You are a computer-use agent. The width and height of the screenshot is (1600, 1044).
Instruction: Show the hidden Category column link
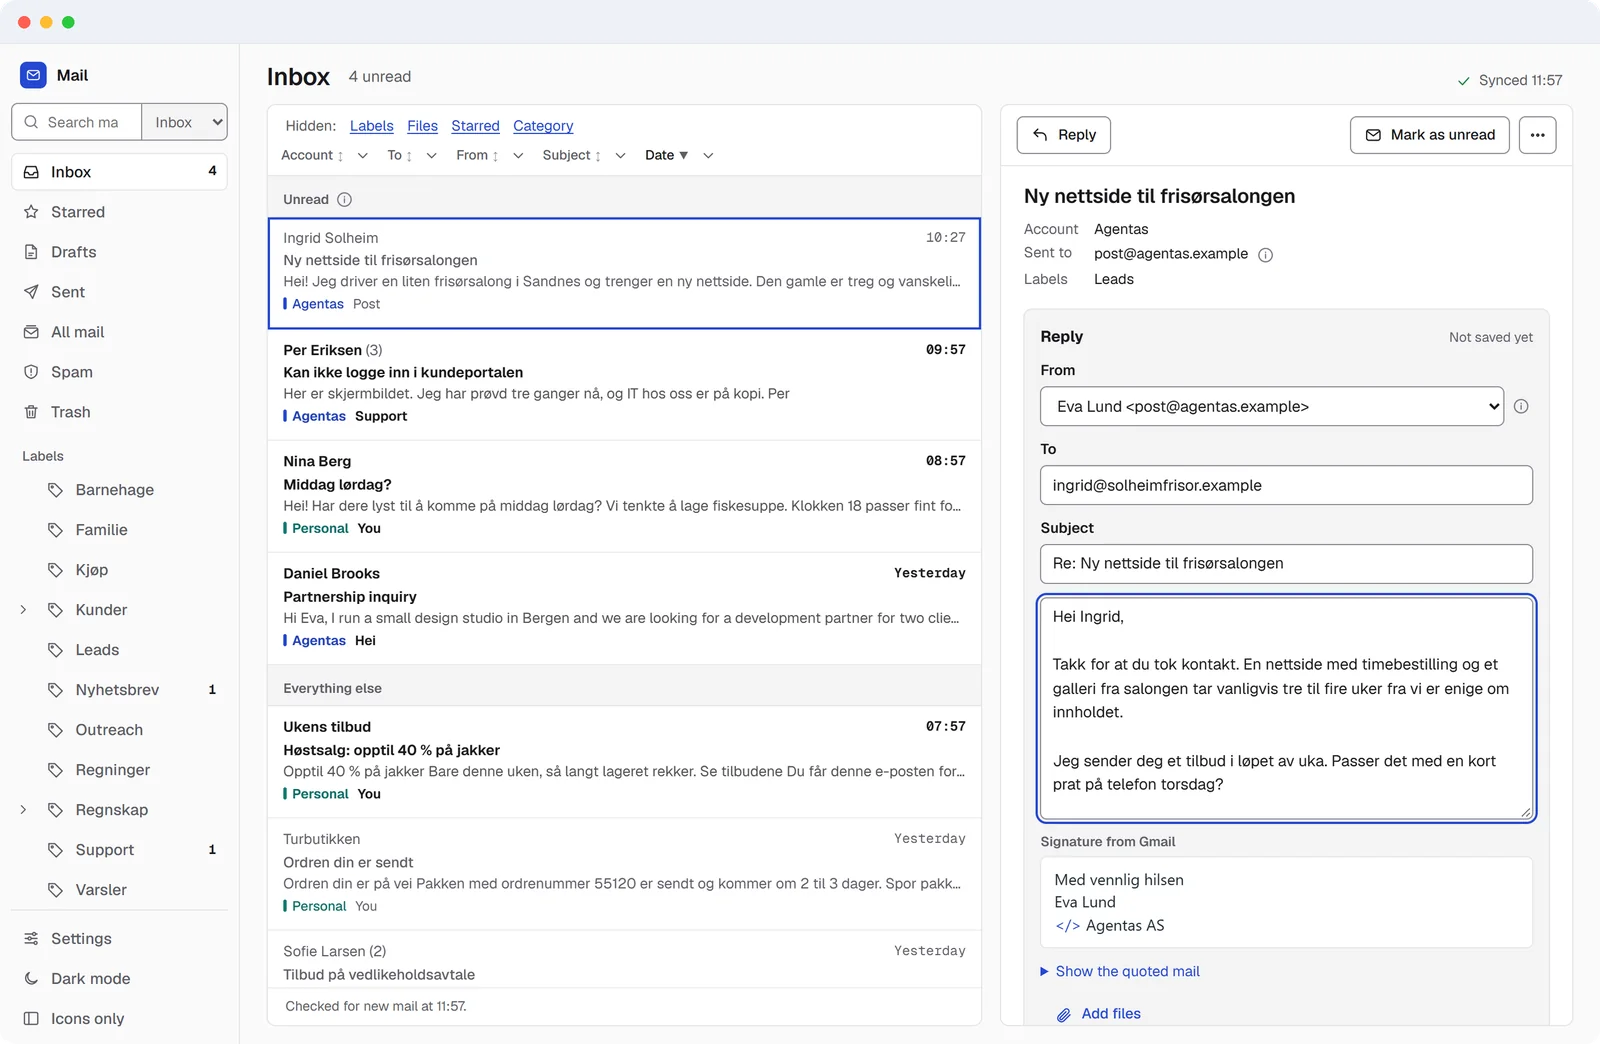coord(543,126)
